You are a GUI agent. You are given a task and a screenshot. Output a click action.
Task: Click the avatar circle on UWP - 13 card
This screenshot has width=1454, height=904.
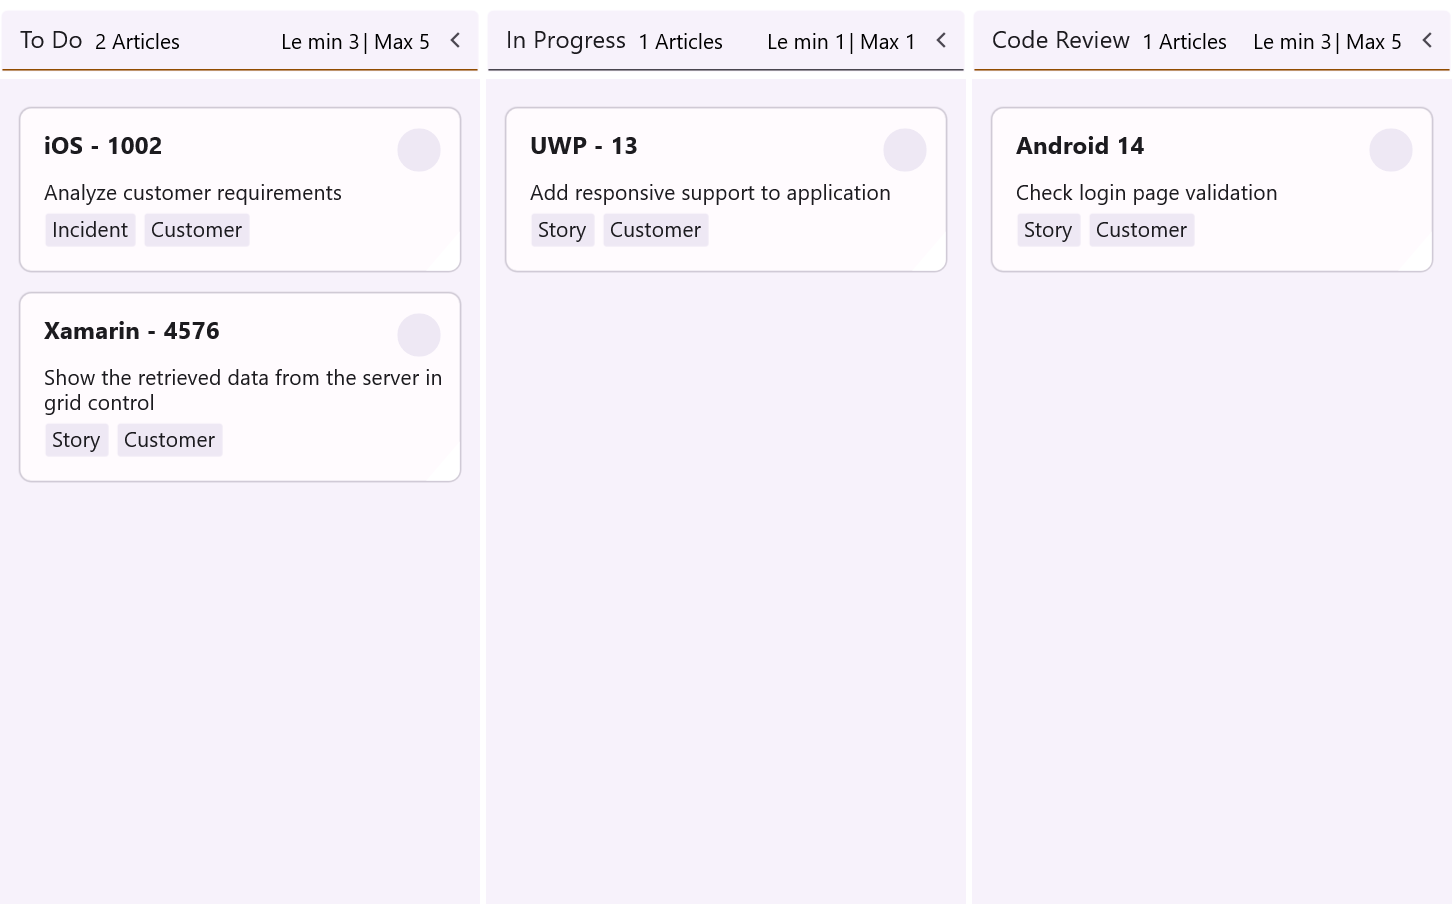[904, 150]
